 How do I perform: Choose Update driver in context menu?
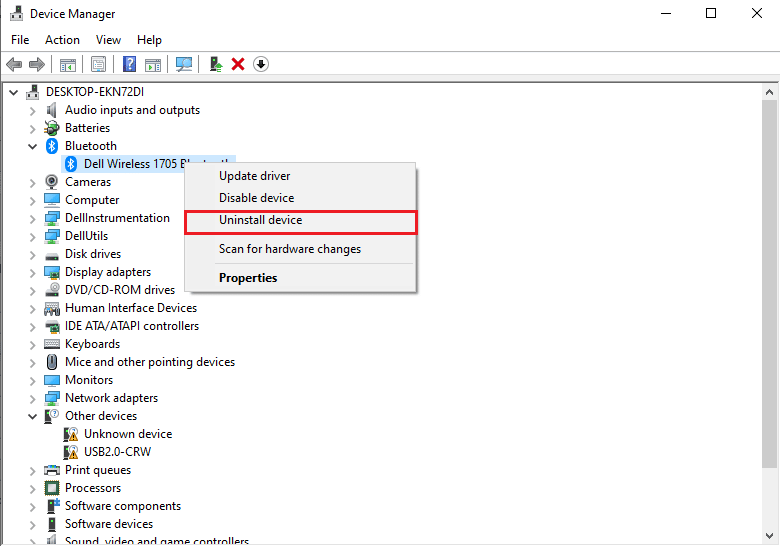[300, 176]
